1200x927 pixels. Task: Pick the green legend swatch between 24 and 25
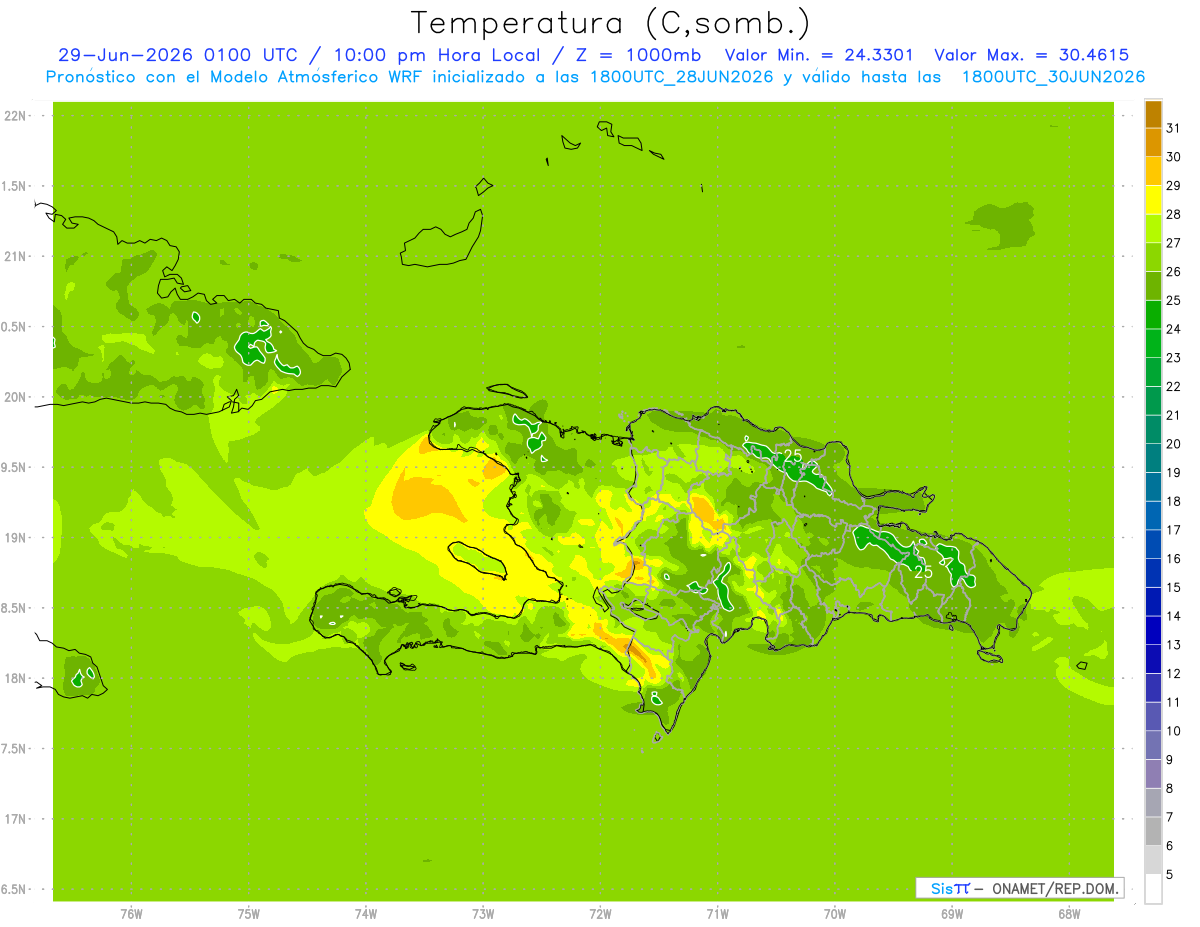pyautogui.click(x=1153, y=314)
